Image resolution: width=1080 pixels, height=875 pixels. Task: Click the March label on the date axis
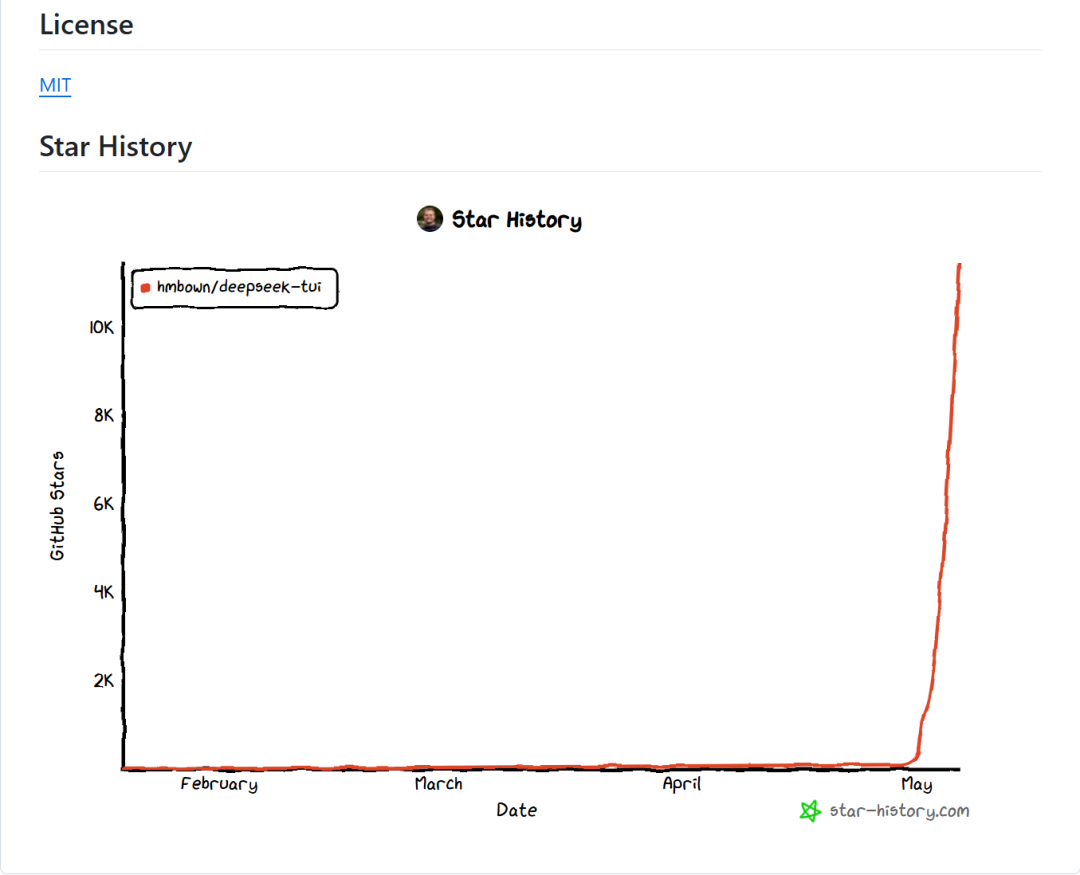coord(439,783)
